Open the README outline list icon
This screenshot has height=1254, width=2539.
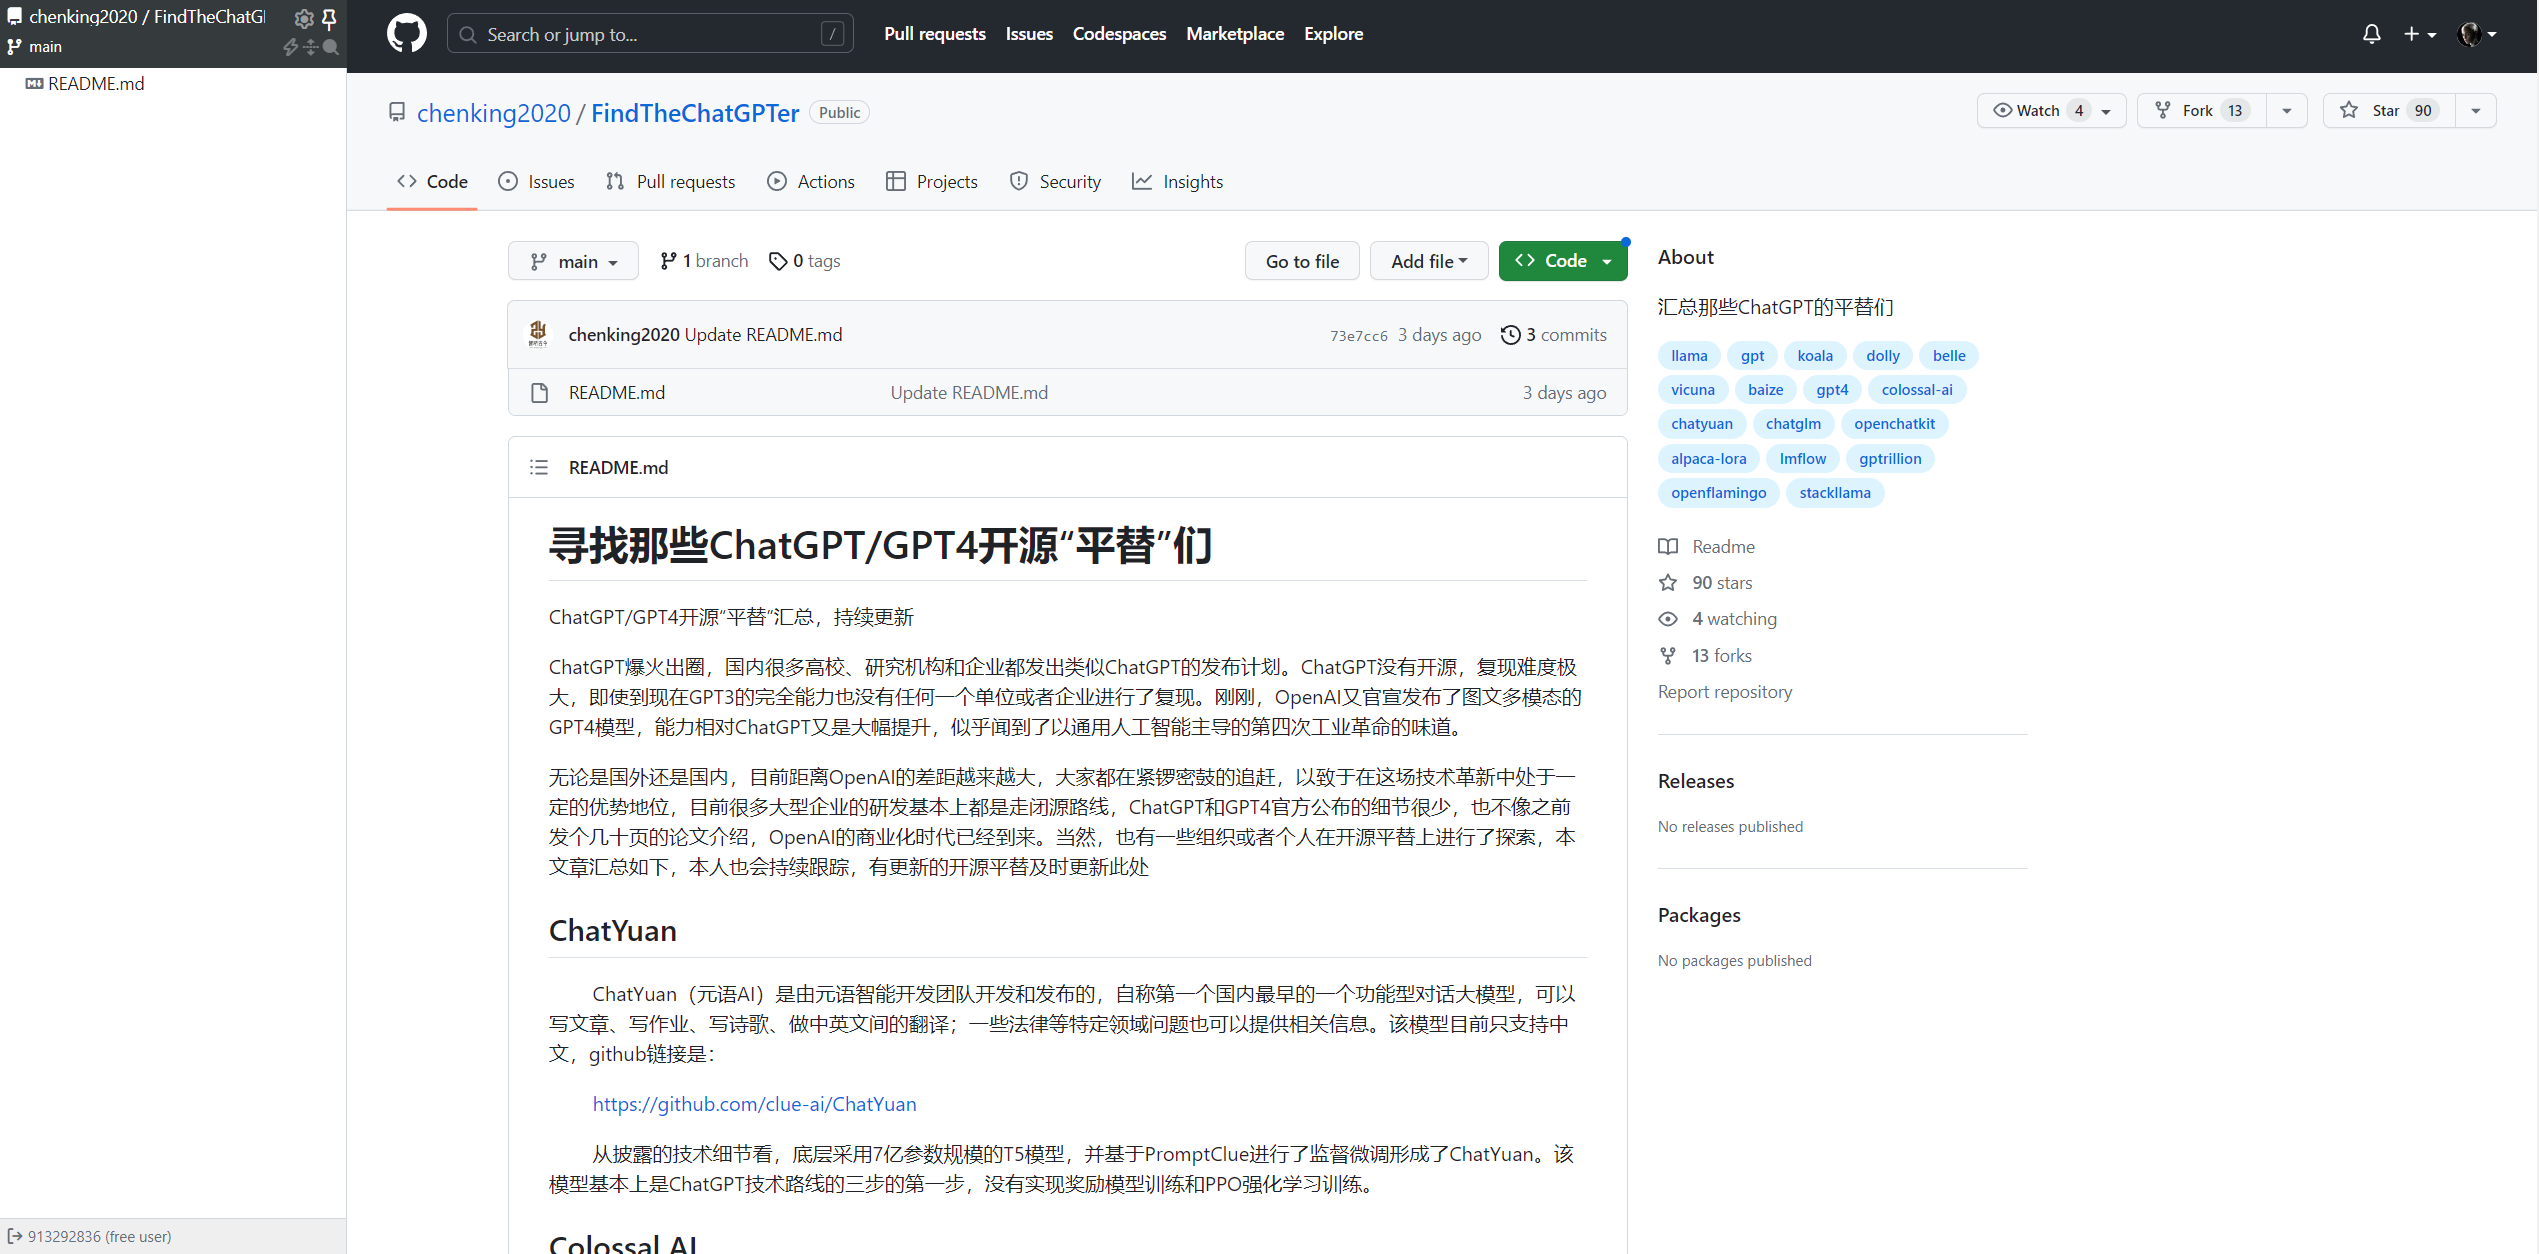(539, 467)
